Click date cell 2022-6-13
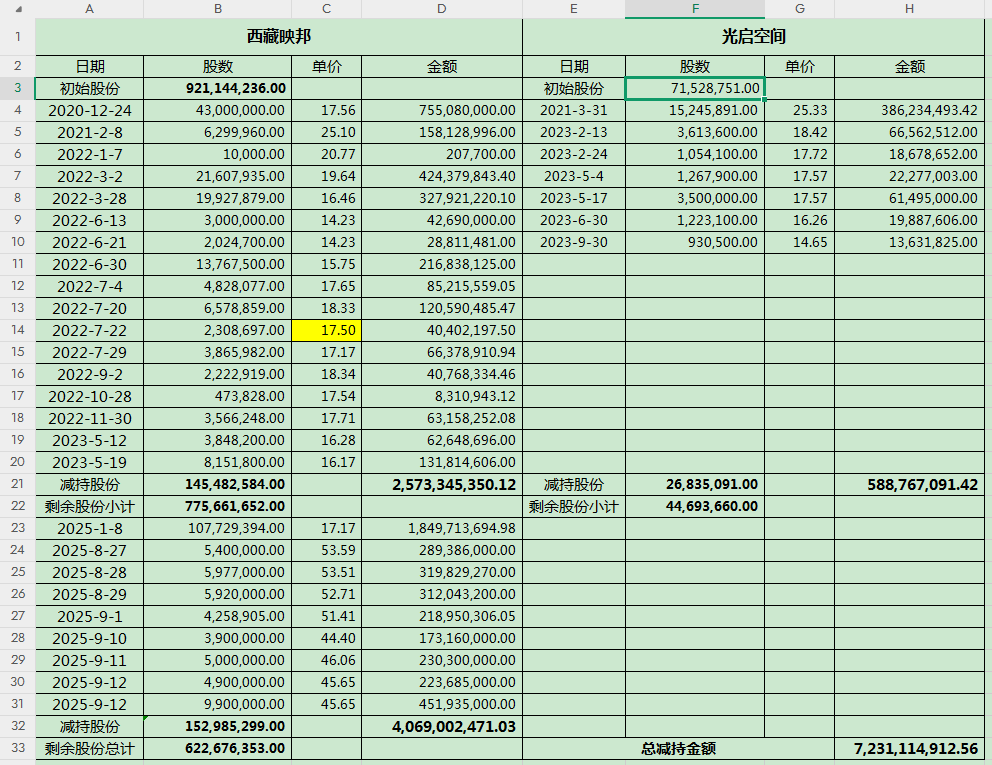 [x=89, y=220]
